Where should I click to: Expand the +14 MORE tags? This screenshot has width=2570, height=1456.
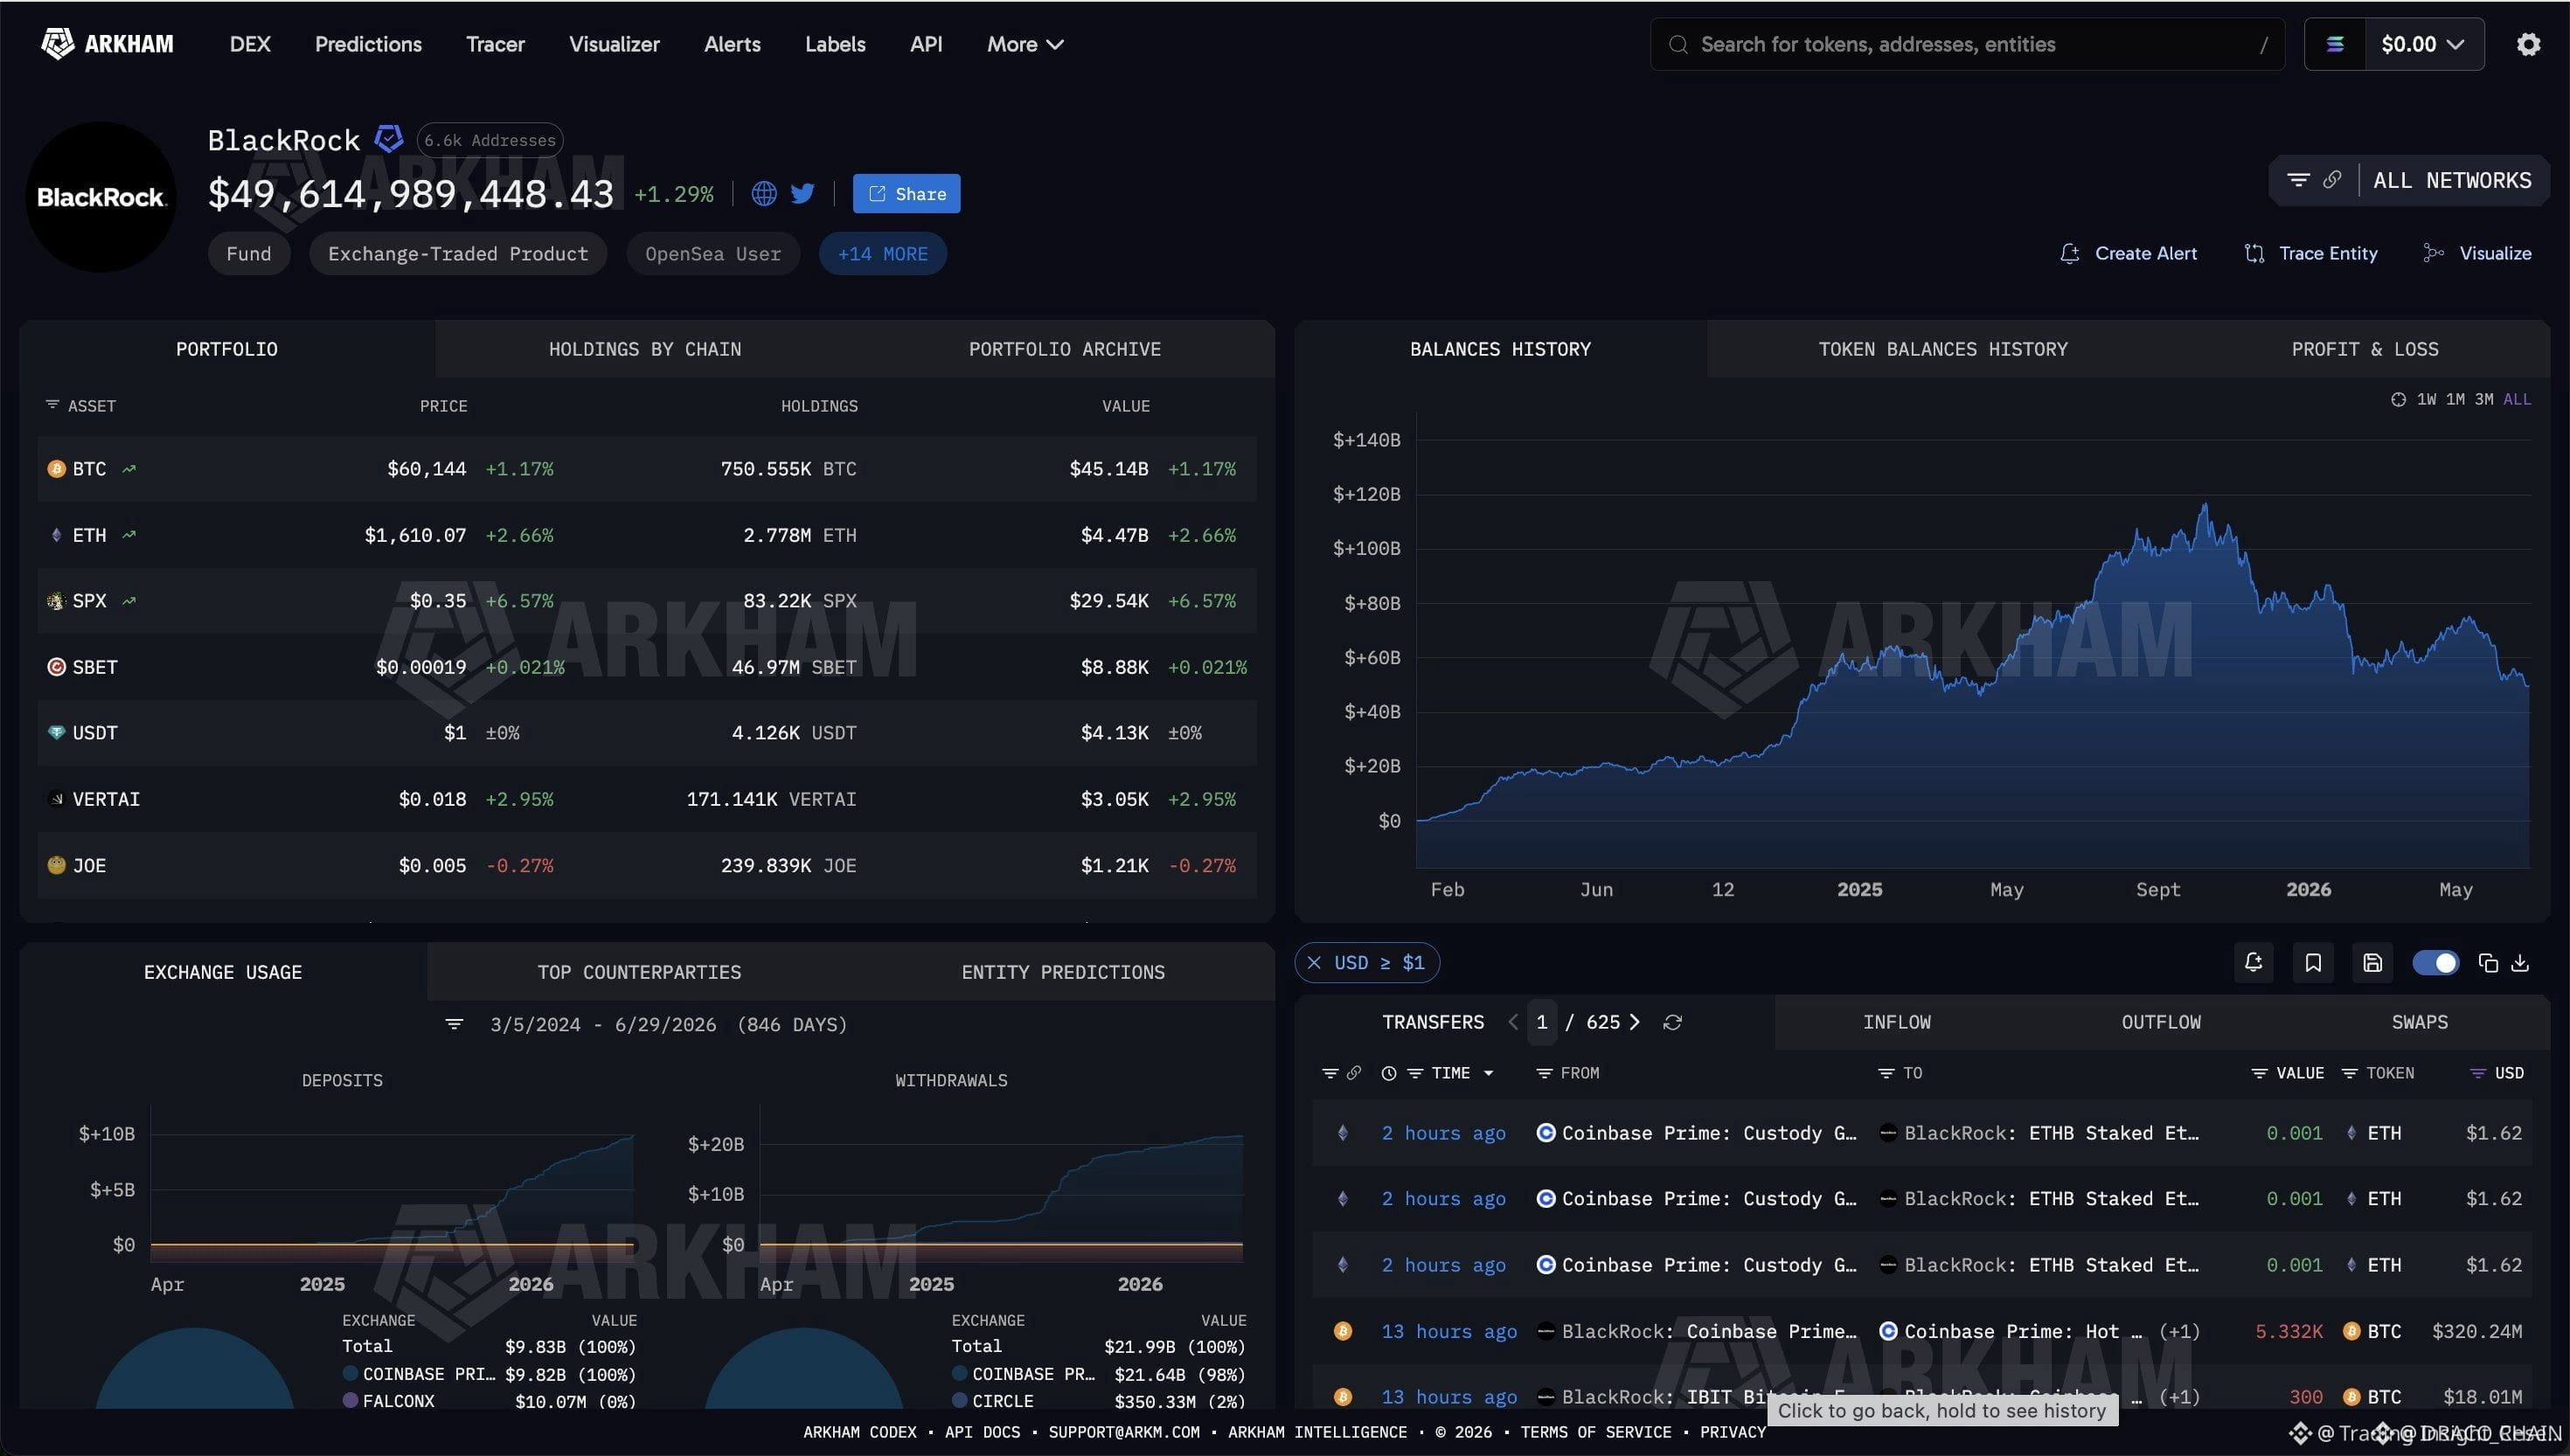883,254
